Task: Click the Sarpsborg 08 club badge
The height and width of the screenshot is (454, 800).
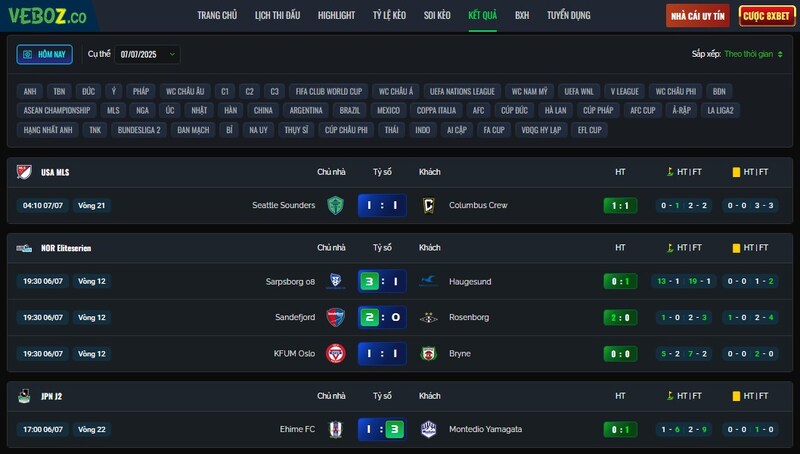Action: pos(335,281)
